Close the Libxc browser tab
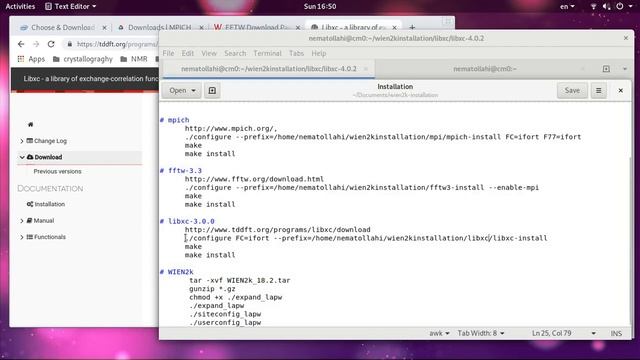Screen dimensions: 640x360 click(x=394, y=27)
